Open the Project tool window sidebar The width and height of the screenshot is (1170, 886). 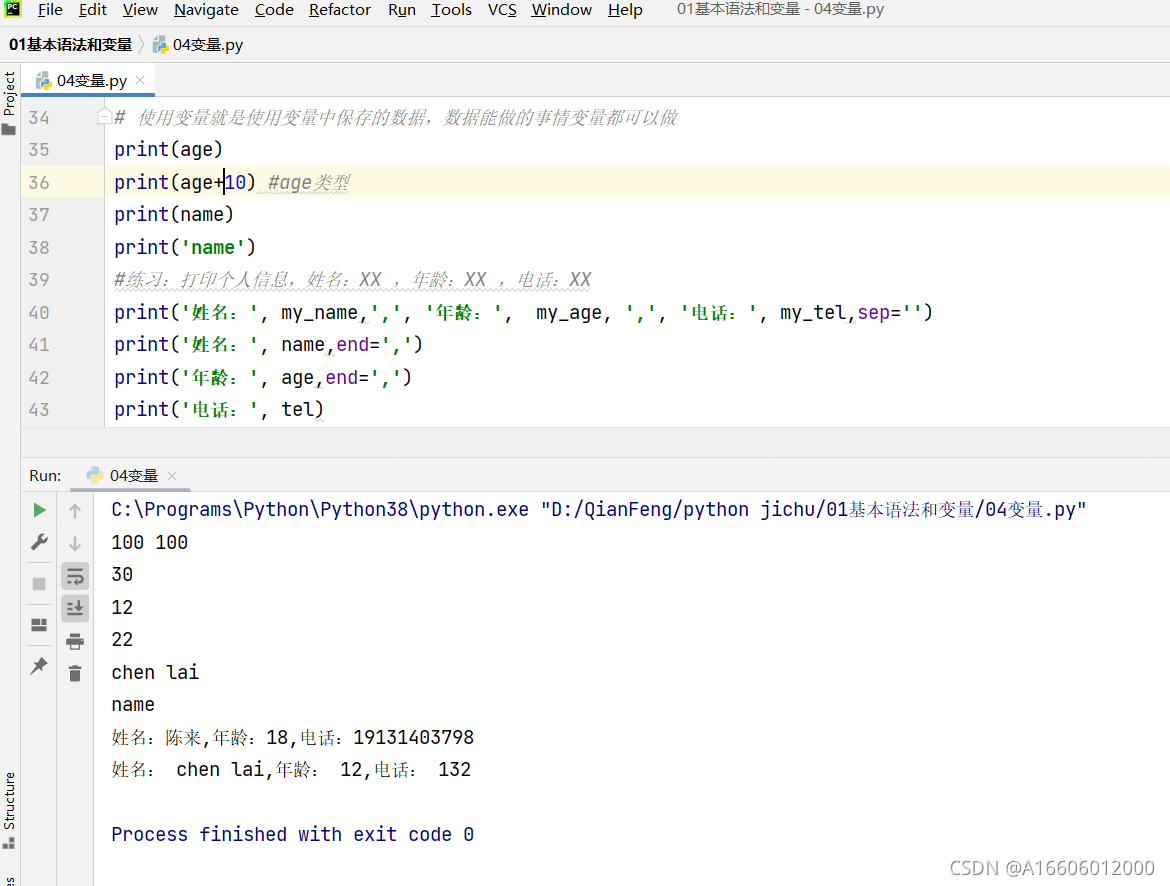pos(9,102)
